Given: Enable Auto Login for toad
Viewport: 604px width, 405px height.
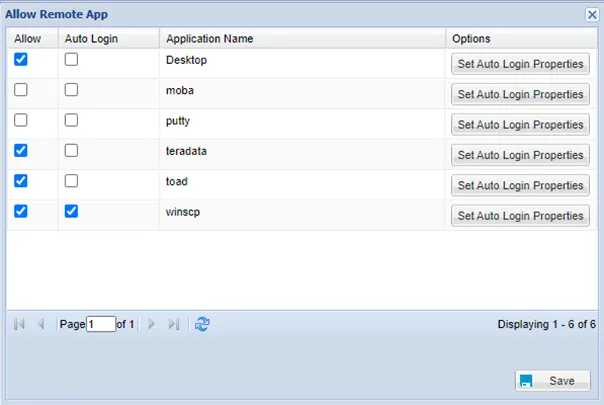Looking at the screenshot, I should point(71,181).
